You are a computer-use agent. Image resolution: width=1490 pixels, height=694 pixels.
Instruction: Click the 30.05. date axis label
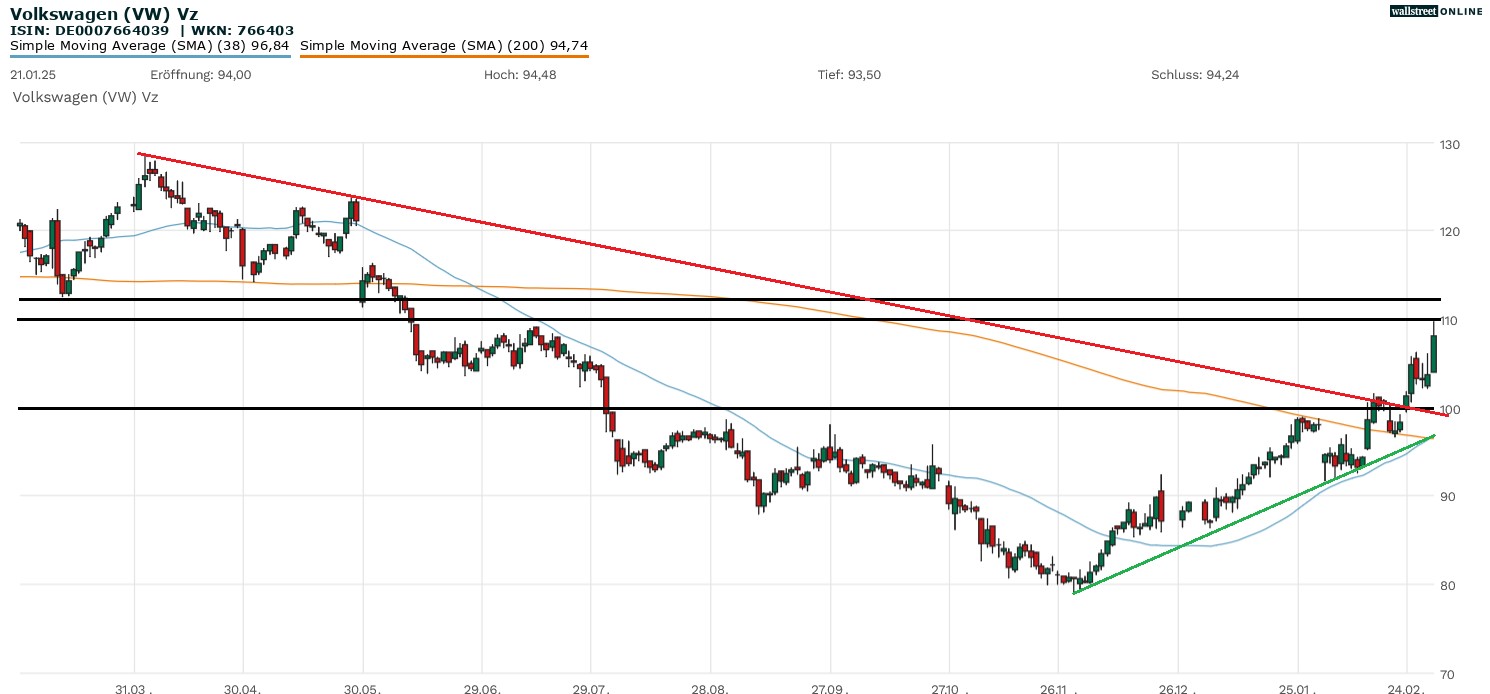[362, 690]
